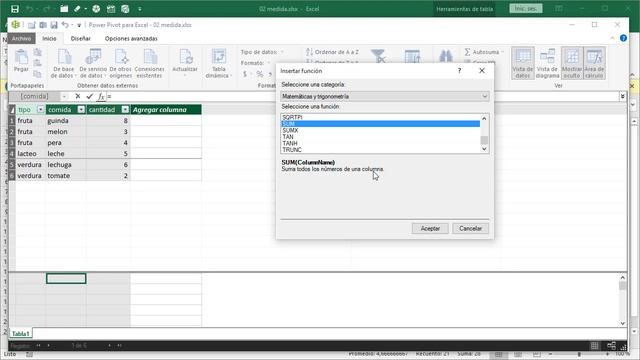Select SUMX in the function list
Screen dimensions: 640x360
pos(380,130)
